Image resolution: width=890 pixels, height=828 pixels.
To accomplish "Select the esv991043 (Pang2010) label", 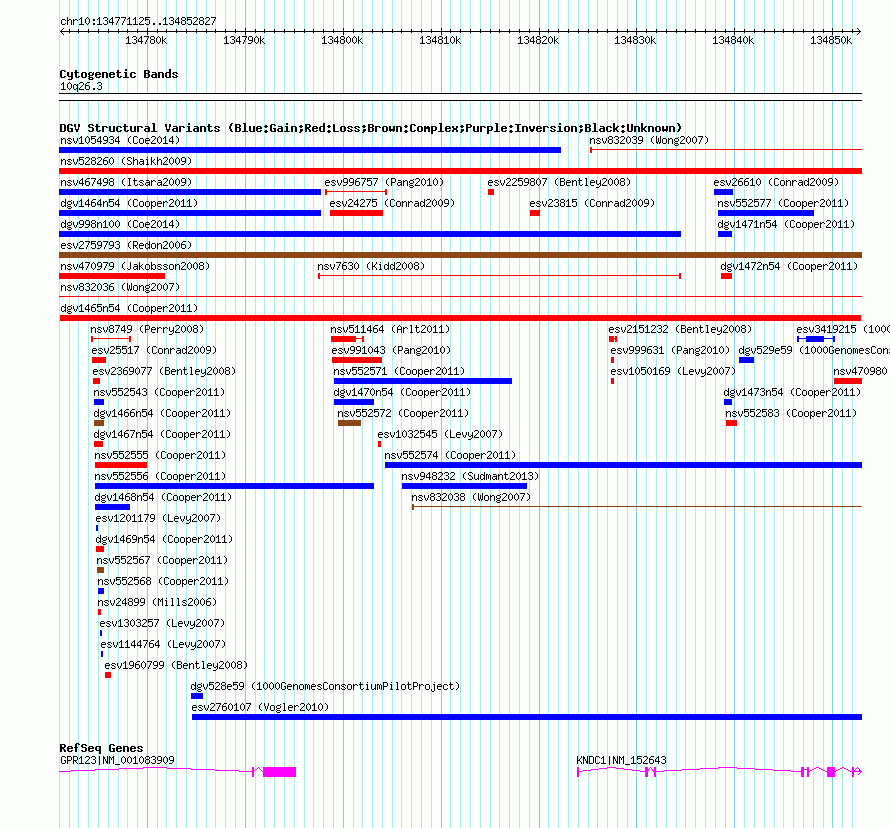I will (x=391, y=350).
